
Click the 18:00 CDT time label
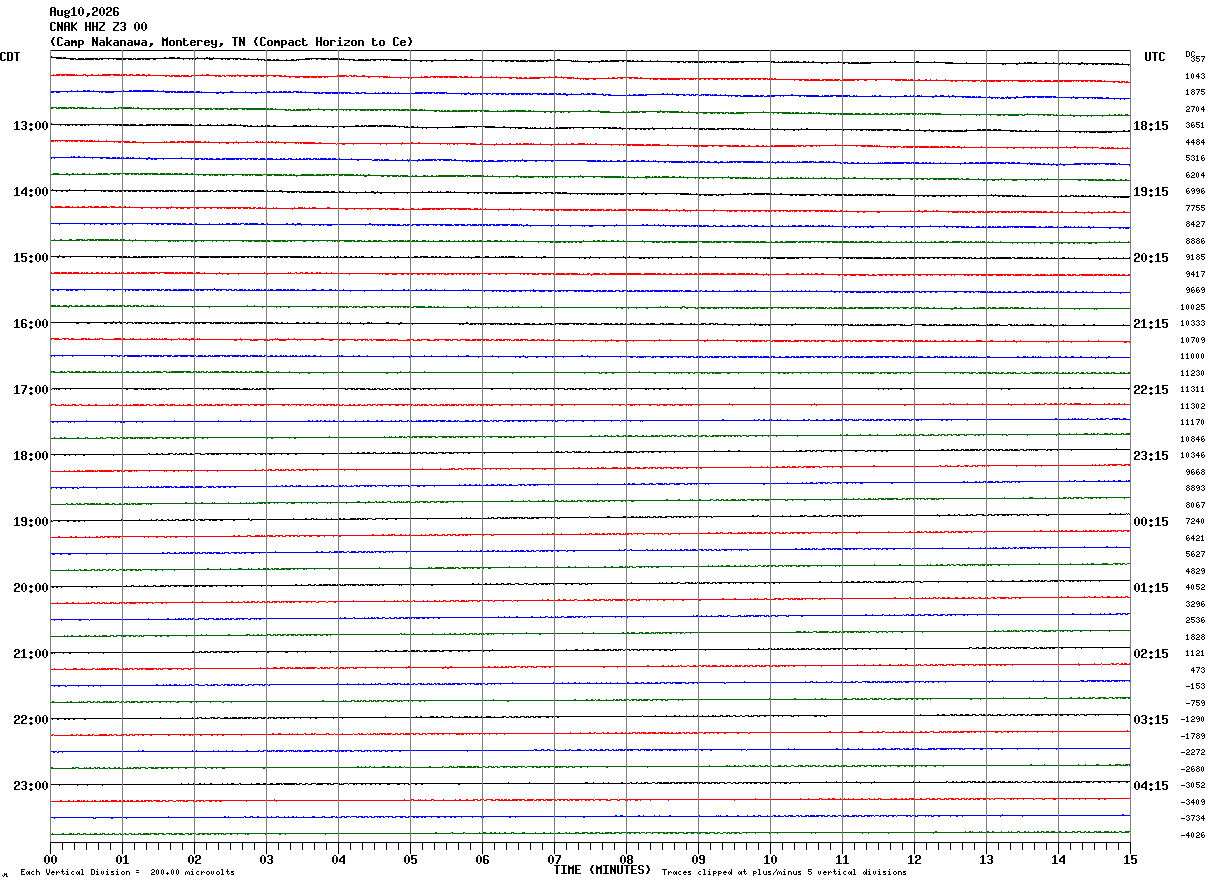pos(30,456)
